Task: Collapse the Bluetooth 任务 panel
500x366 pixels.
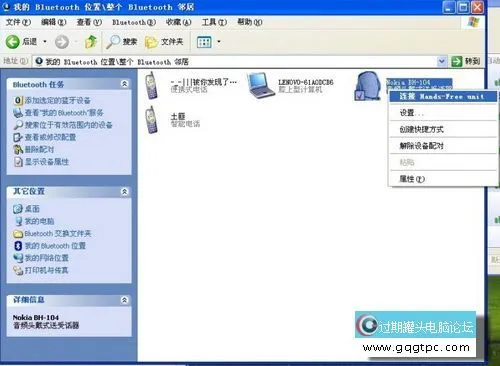Action: [x=124, y=84]
